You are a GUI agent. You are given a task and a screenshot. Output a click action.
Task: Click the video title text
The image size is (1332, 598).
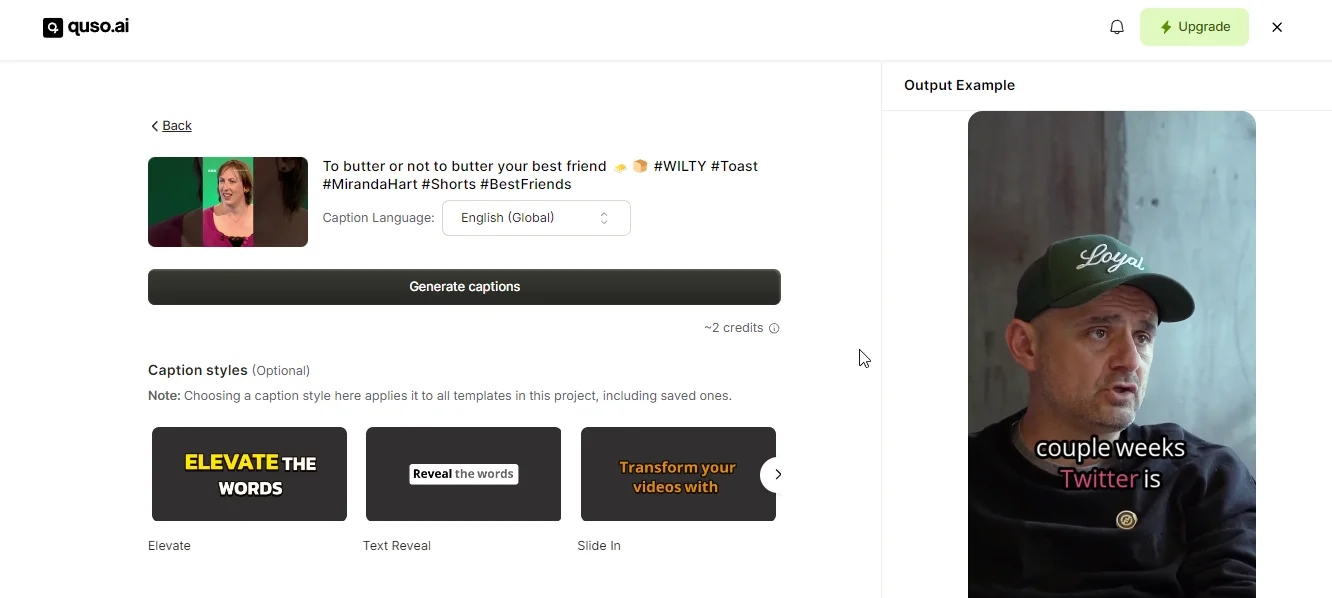click(x=540, y=175)
